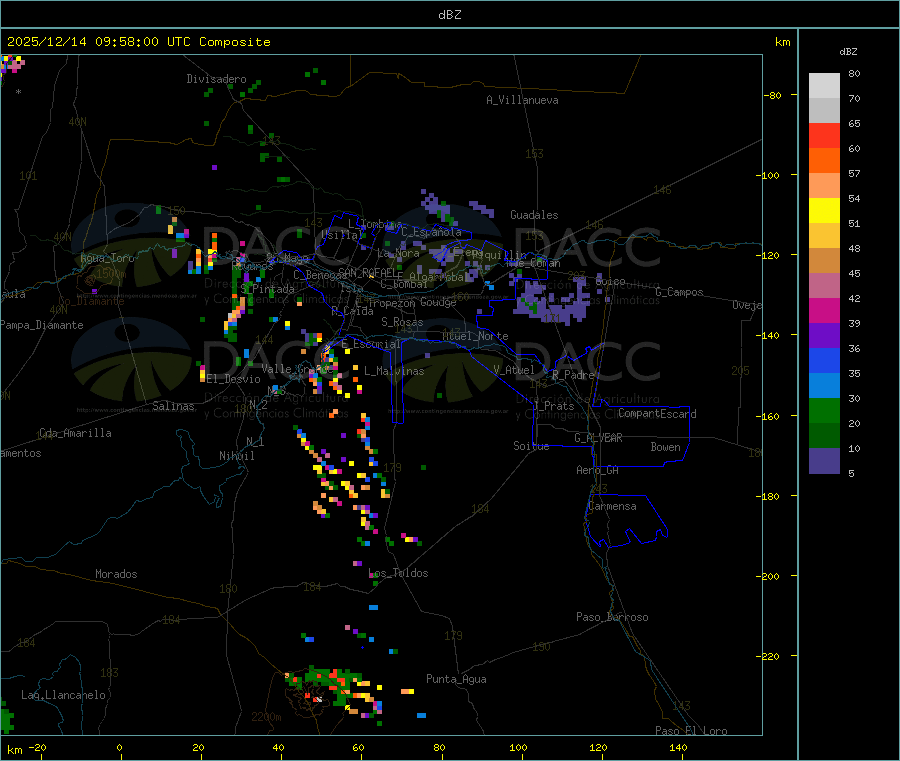Viewport: 900px width, 761px height.
Task: Click the -160 km axis tick label
Action: point(768,416)
